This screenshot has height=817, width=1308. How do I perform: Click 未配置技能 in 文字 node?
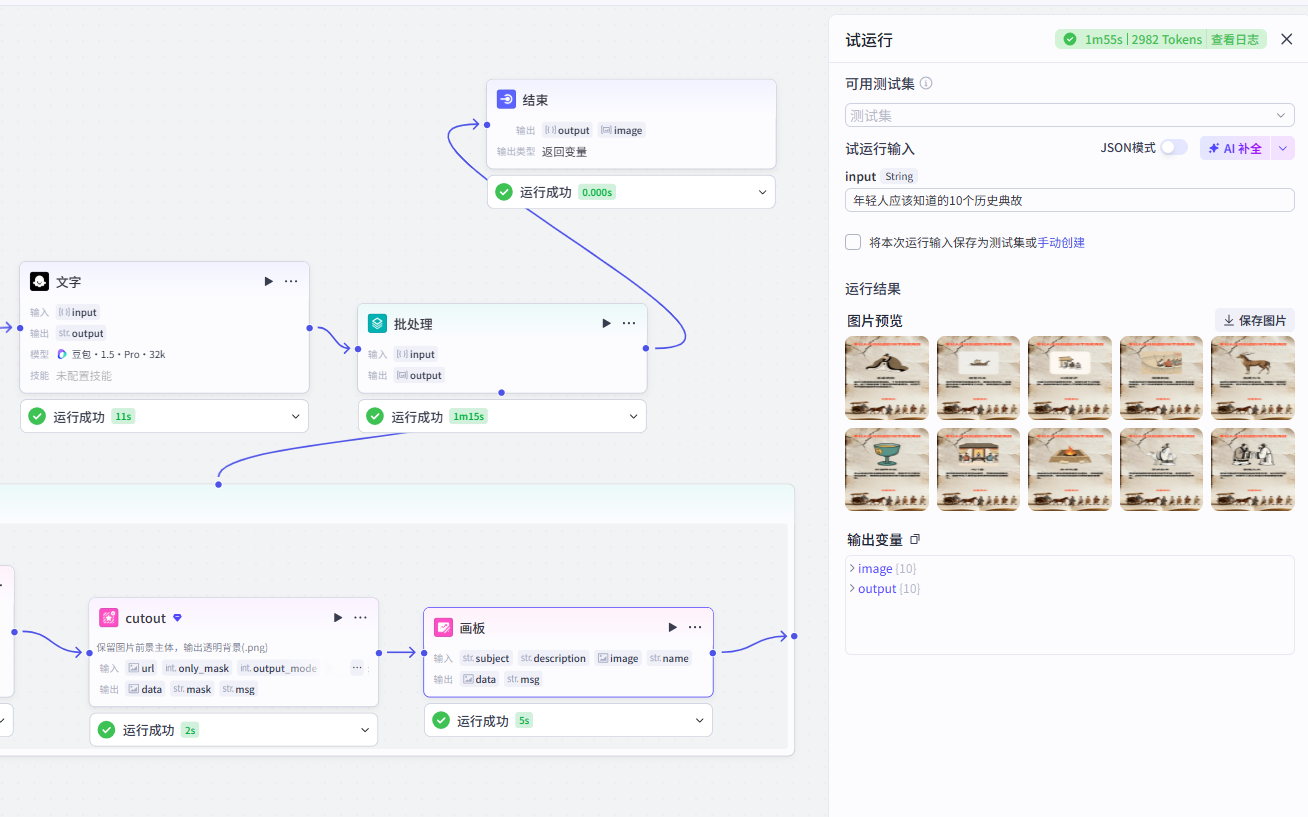[x=84, y=376]
